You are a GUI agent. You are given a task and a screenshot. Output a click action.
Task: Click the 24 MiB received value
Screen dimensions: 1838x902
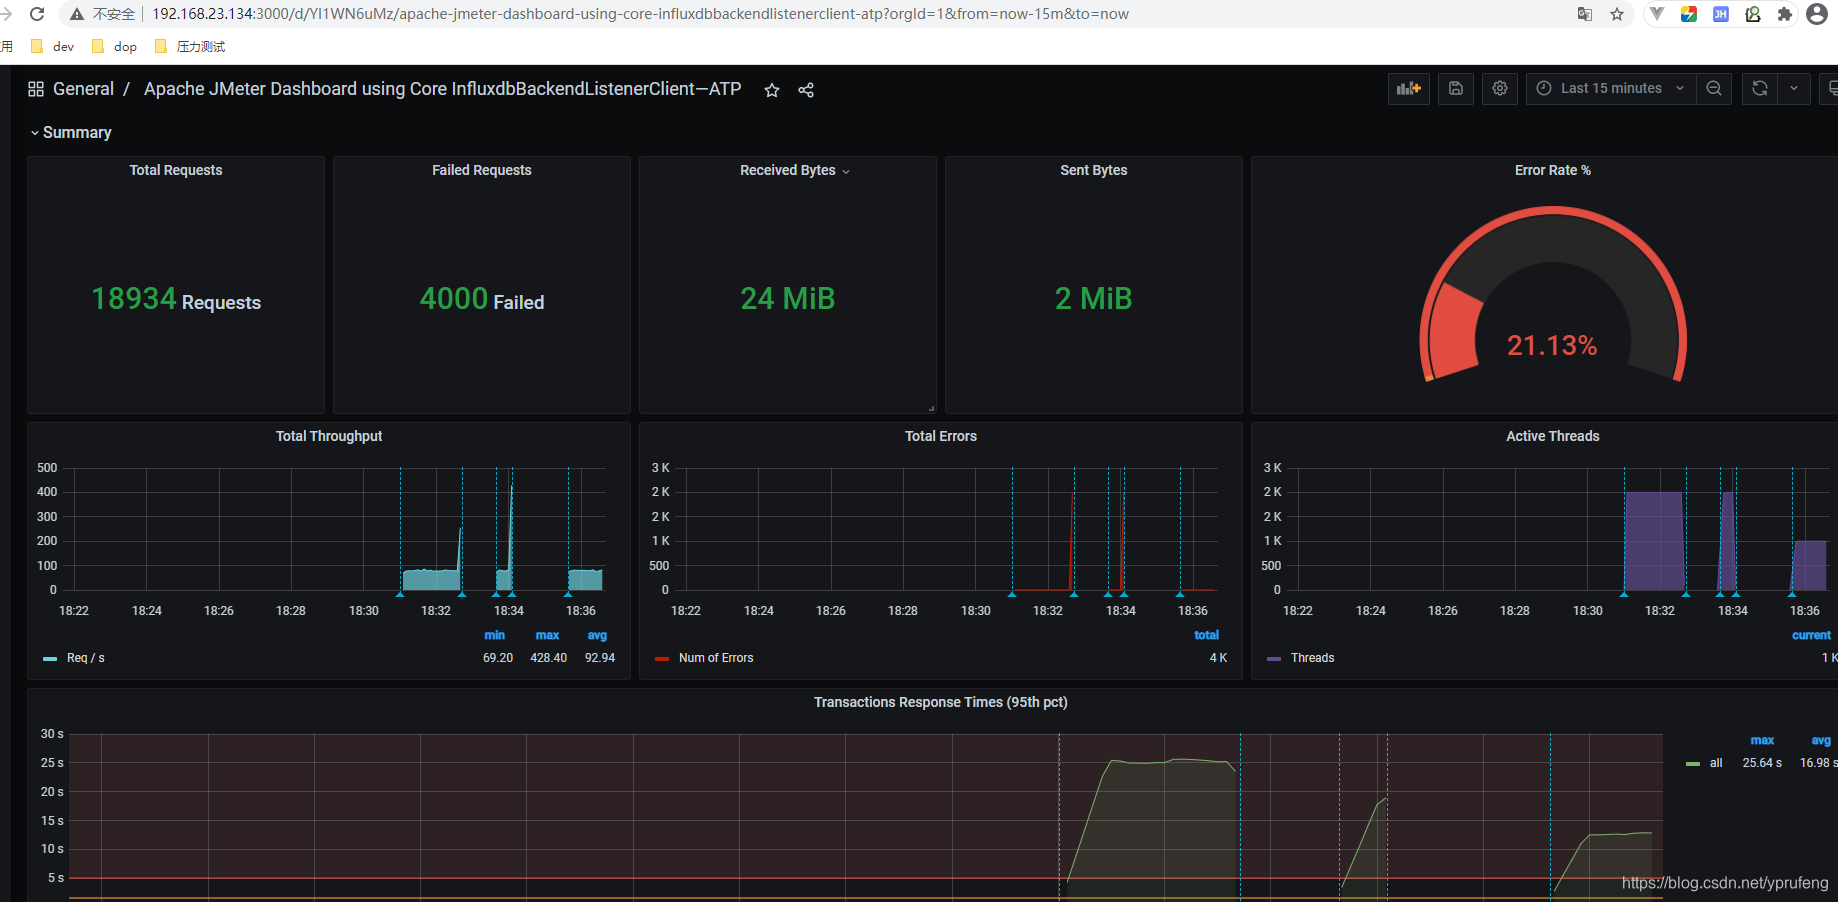(x=788, y=299)
